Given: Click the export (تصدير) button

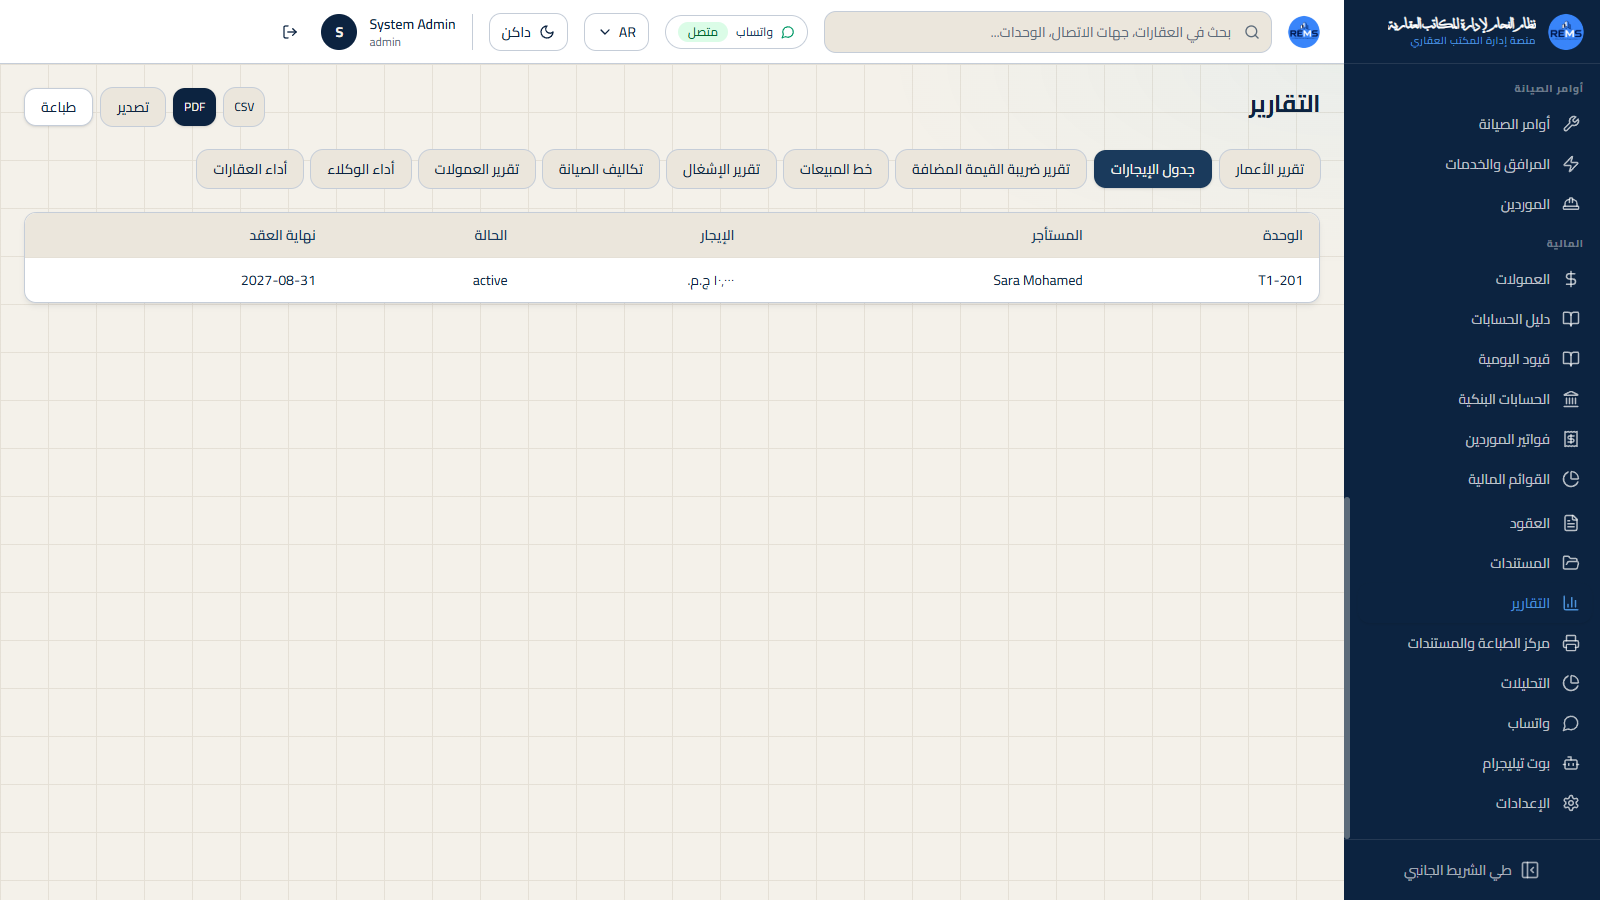Looking at the screenshot, I should [133, 107].
